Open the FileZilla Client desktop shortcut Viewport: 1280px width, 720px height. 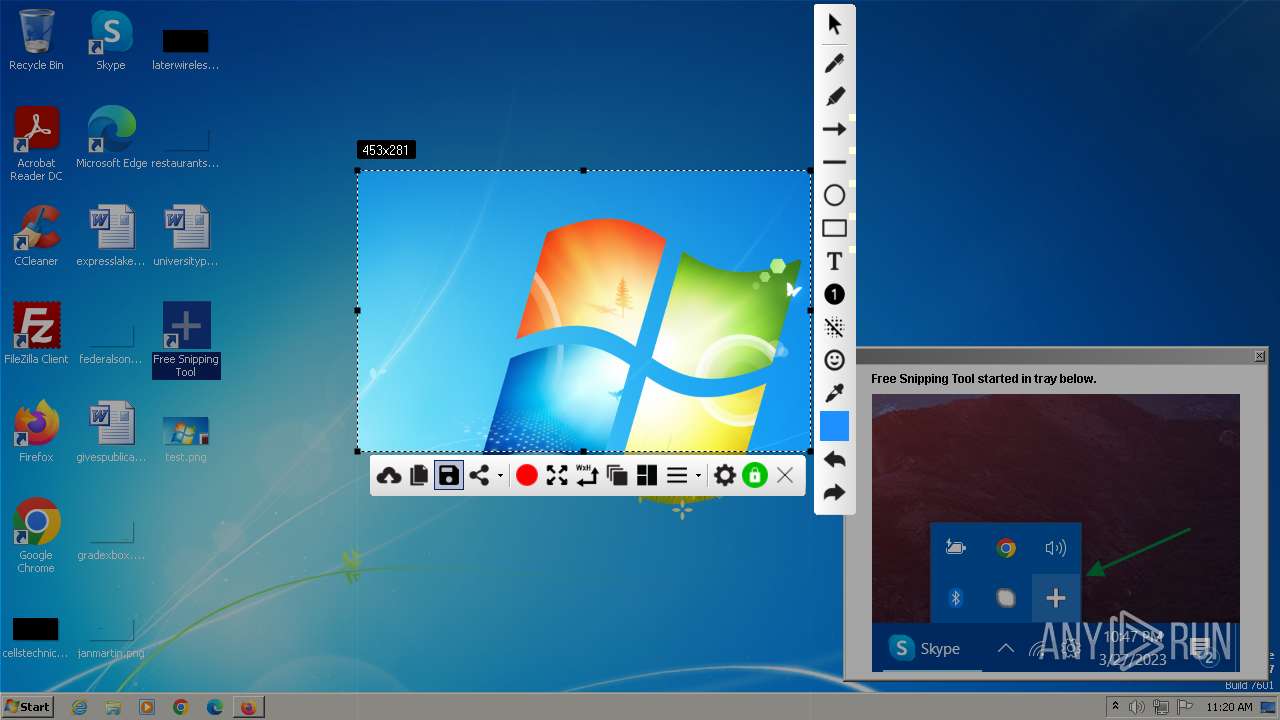(36, 334)
